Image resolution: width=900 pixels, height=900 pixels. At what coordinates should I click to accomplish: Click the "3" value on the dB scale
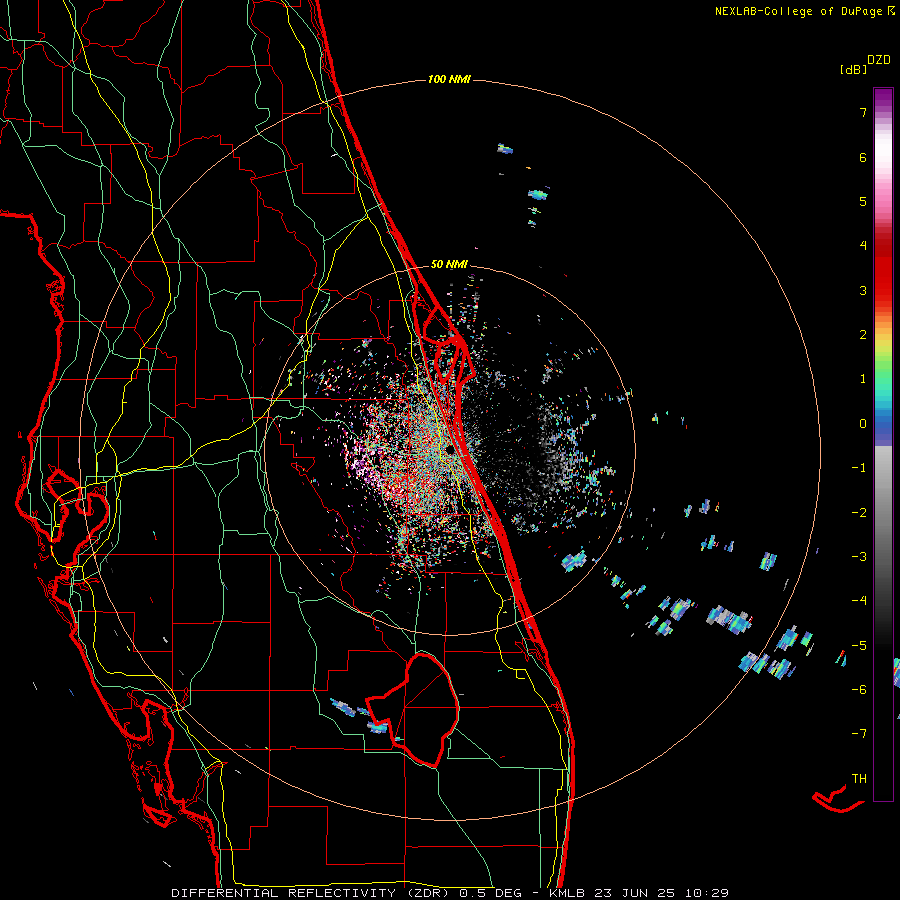(863, 290)
